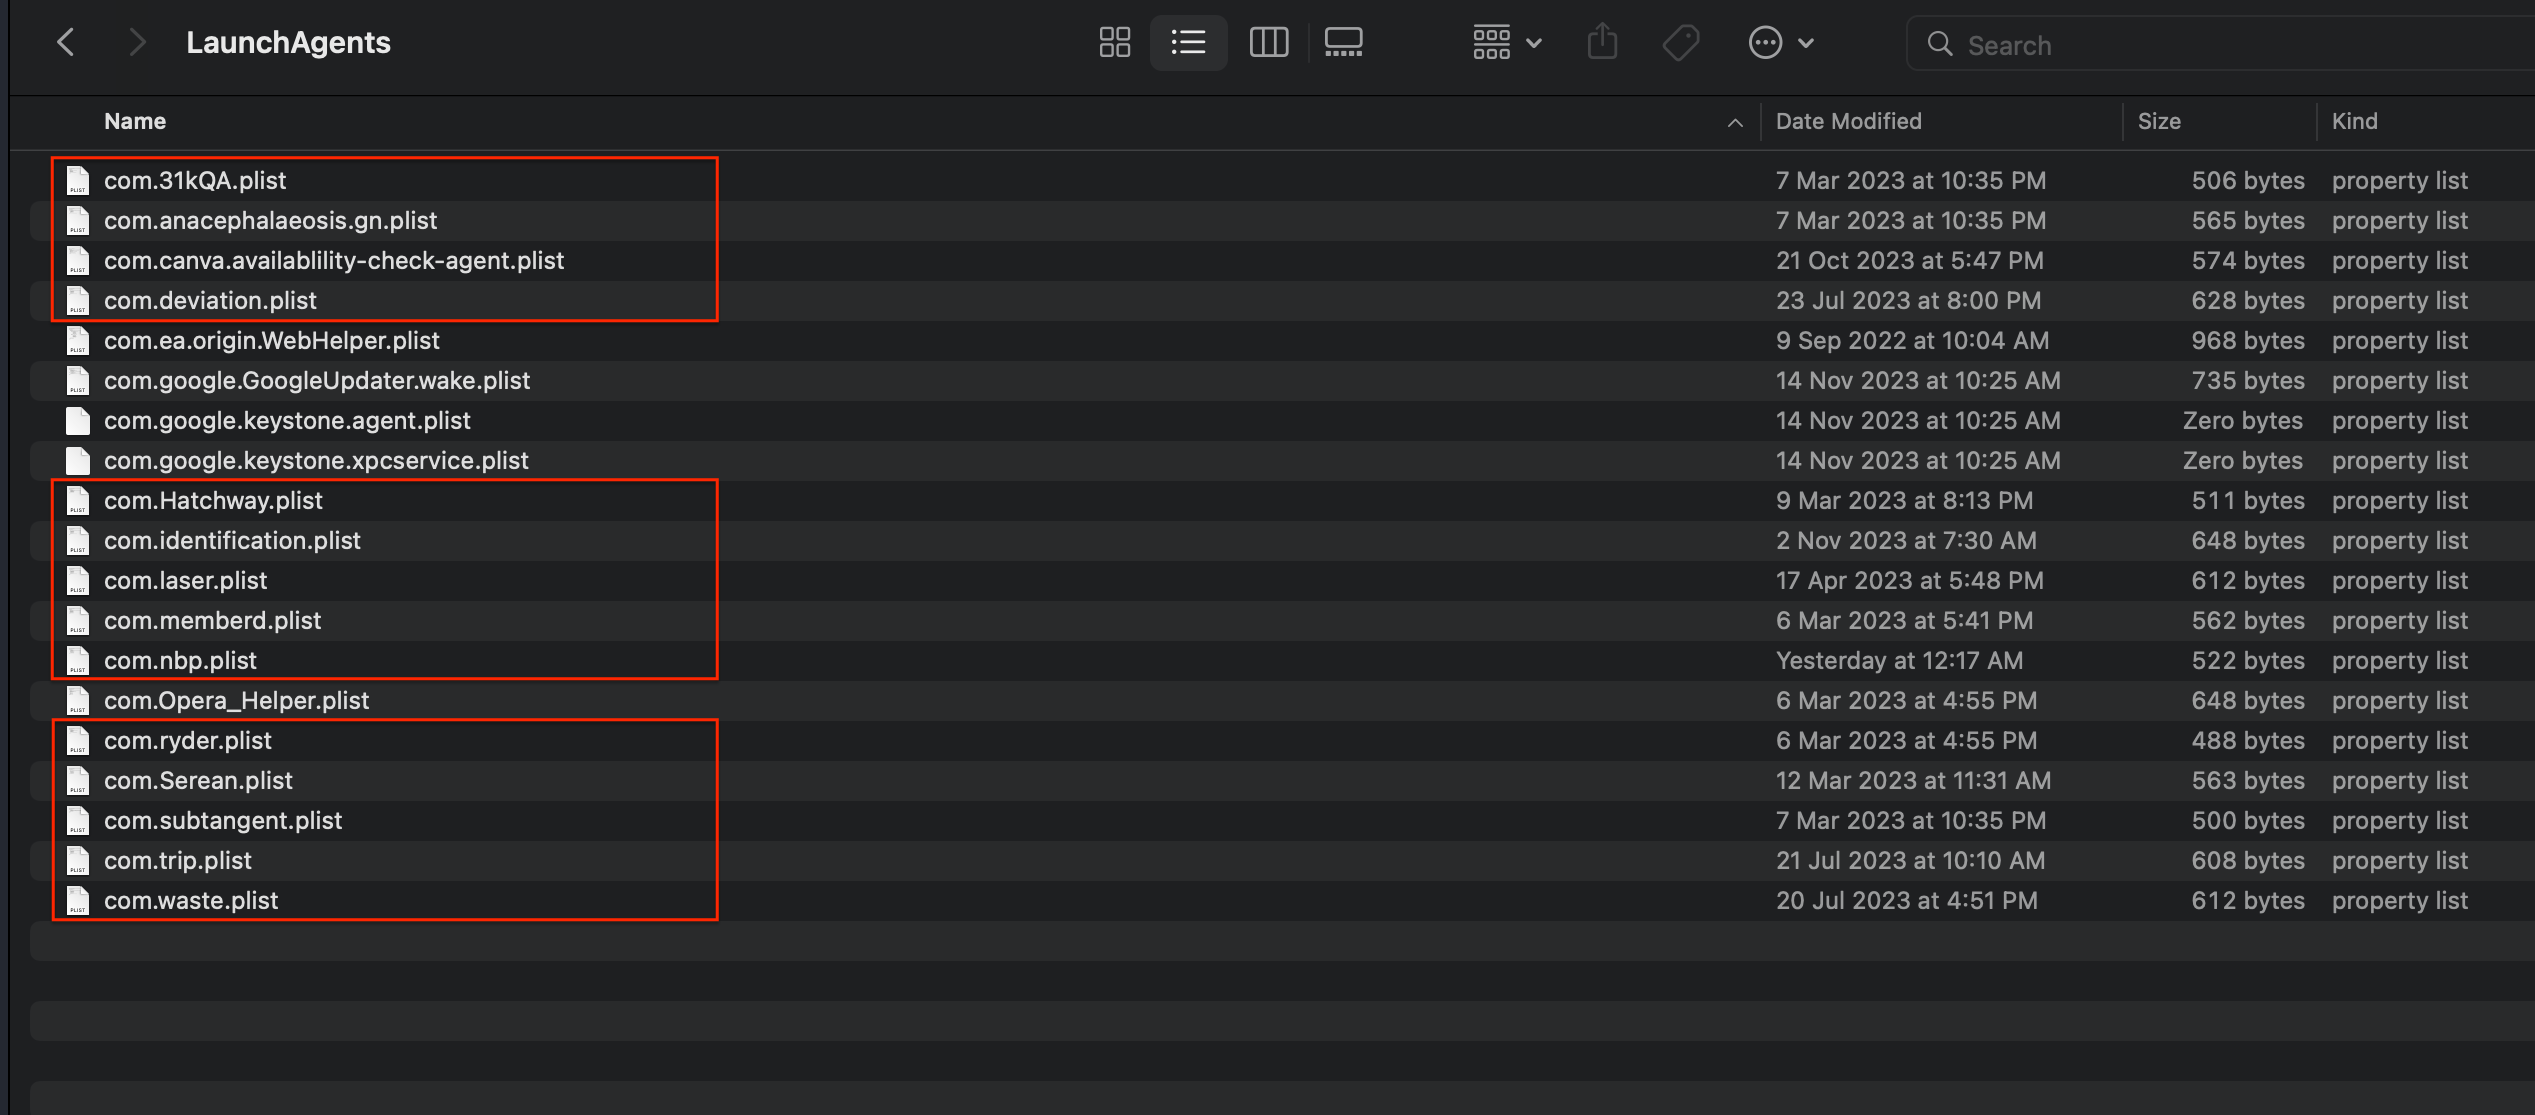Go back with the left chevron
The width and height of the screenshot is (2535, 1115).
tap(66, 42)
